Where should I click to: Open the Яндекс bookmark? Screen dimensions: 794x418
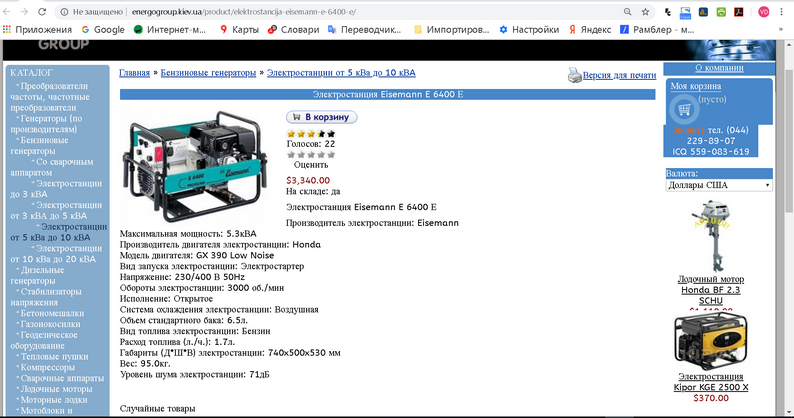590,30
